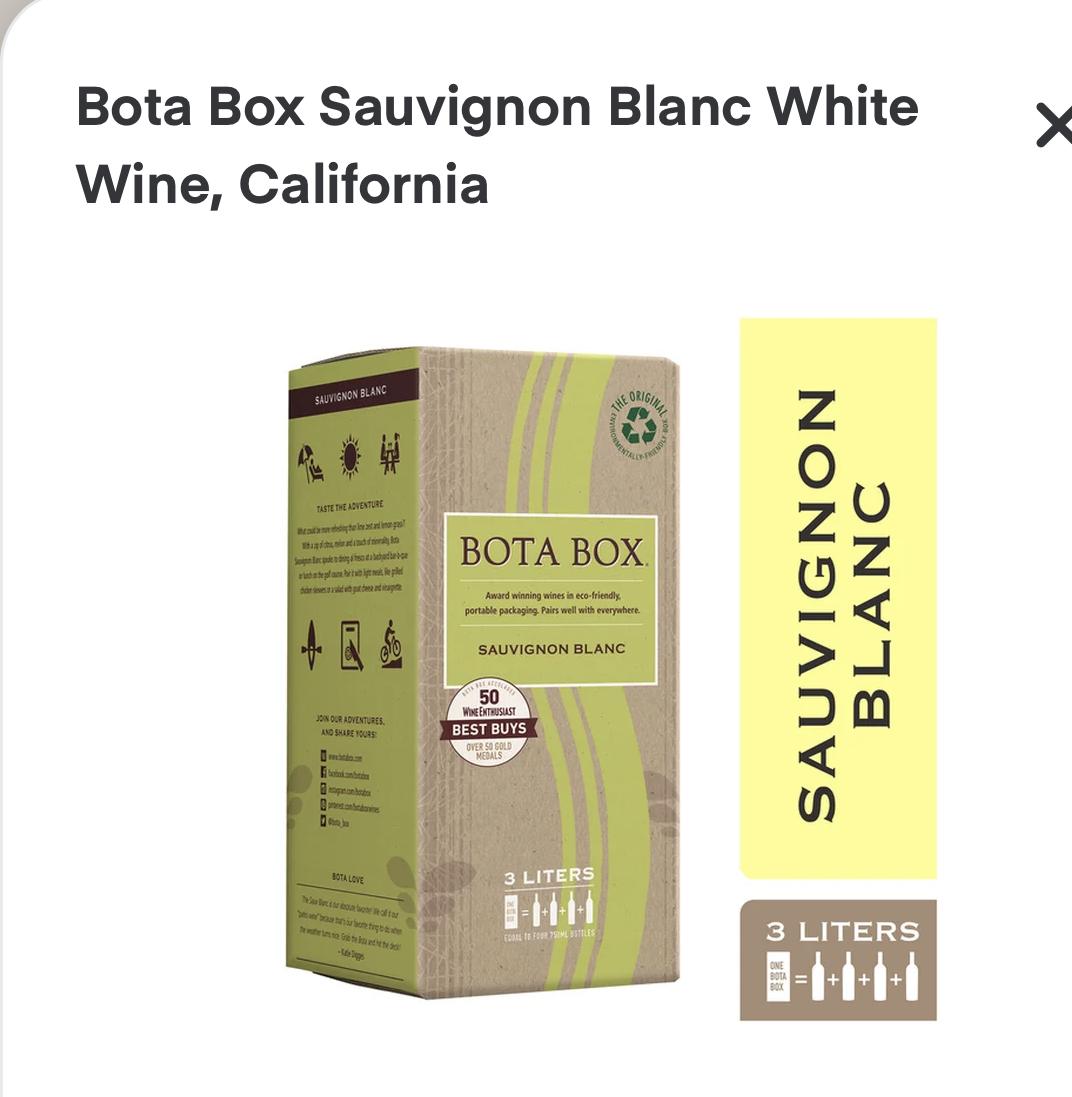Click the BOTA BOX label on box

552,551
